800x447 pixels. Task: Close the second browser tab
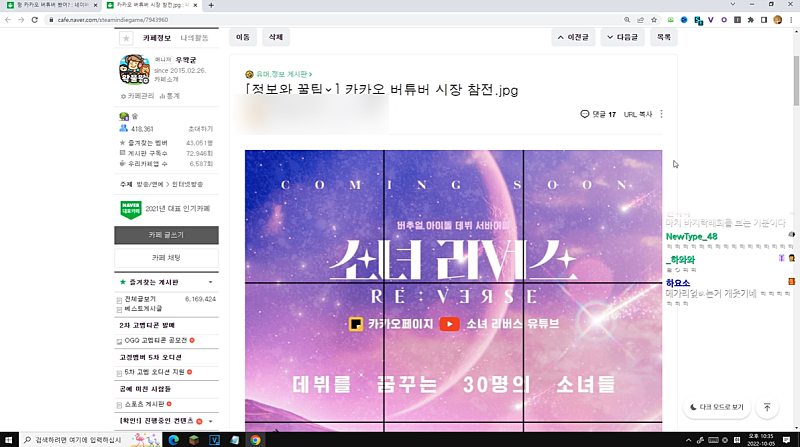(195, 5)
